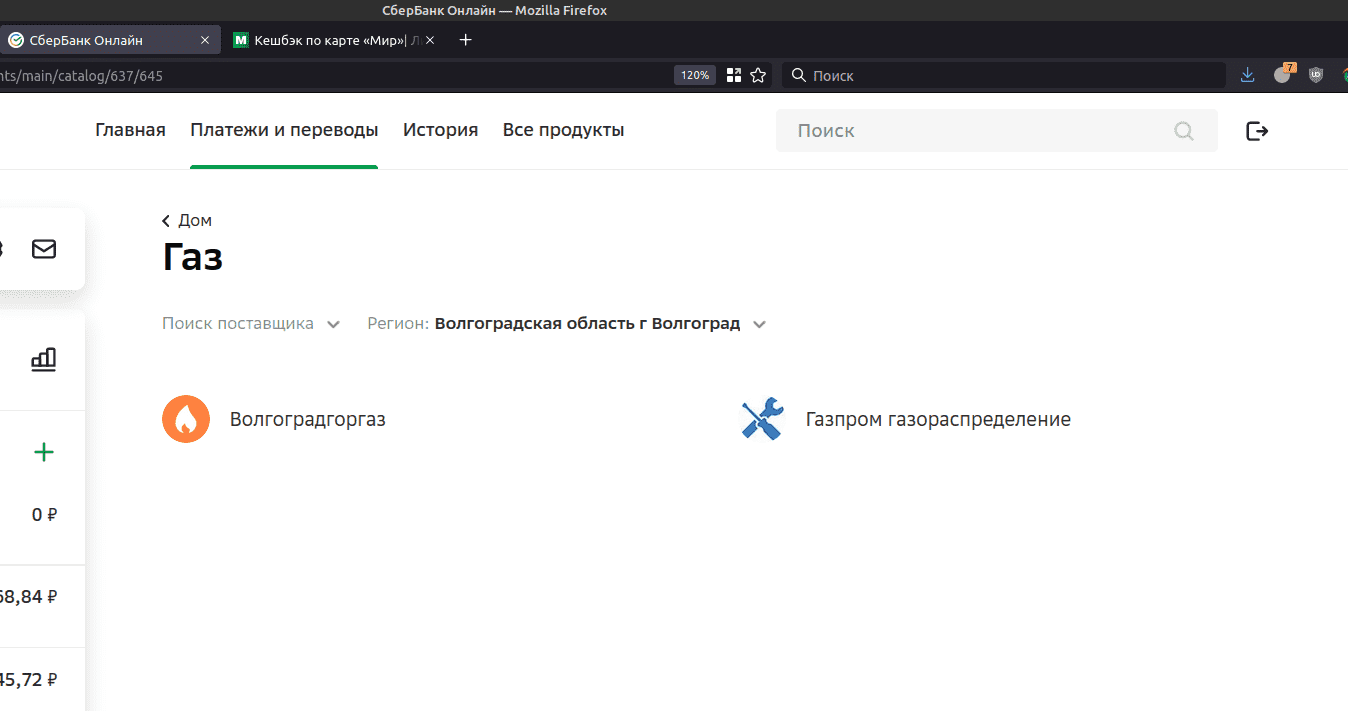Select the Волгоградгоргаз provider name

[307, 420]
